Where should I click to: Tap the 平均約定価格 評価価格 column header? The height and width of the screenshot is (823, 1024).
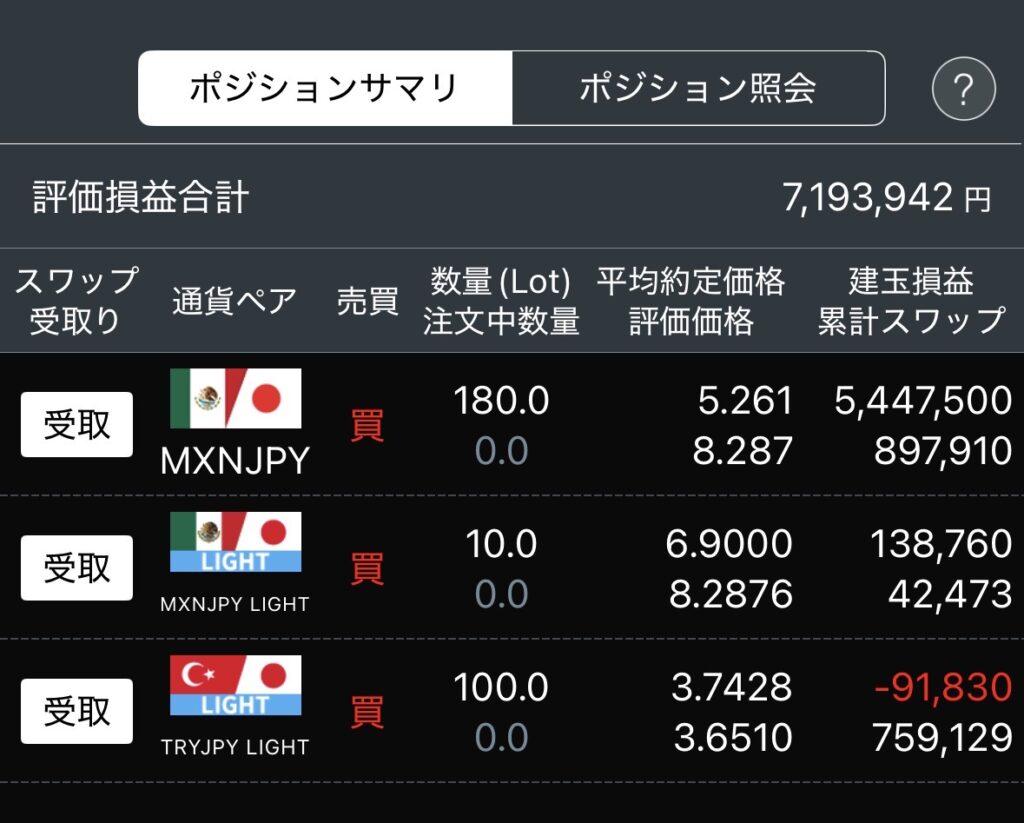tap(691, 301)
